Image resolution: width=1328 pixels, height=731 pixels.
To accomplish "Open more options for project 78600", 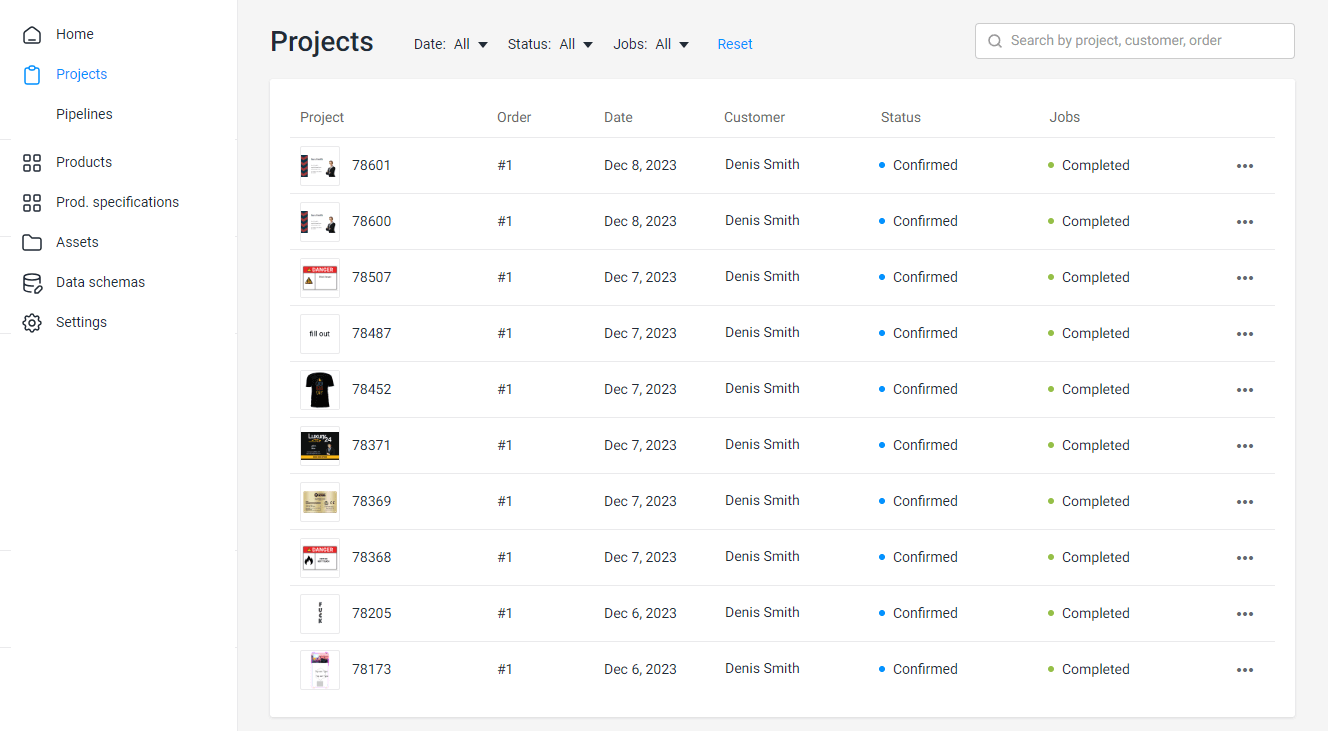I will tap(1245, 222).
